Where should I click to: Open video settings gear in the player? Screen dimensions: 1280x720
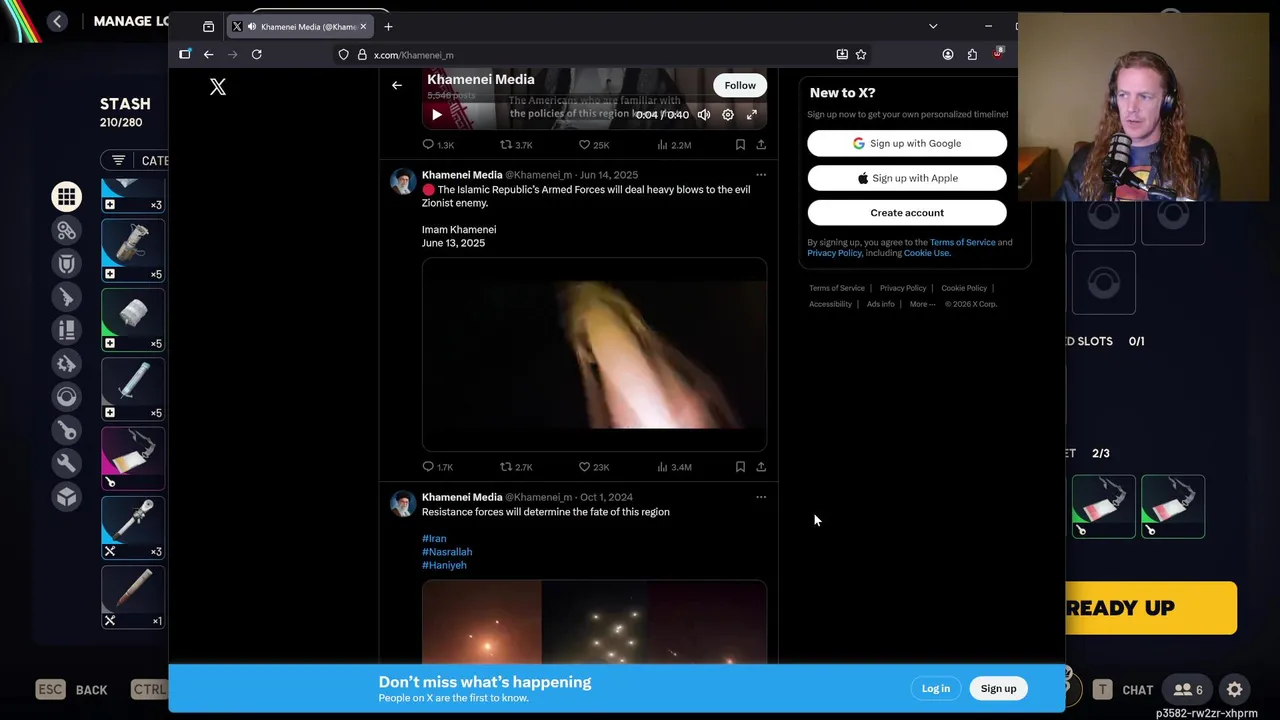(728, 115)
